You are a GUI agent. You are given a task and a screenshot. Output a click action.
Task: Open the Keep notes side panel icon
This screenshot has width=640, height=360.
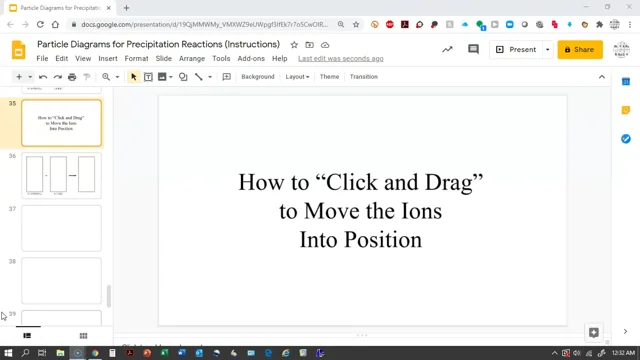[626, 110]
